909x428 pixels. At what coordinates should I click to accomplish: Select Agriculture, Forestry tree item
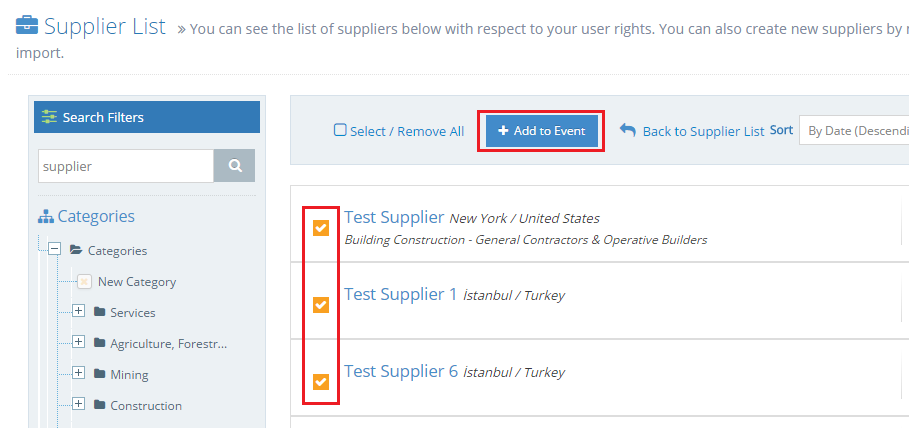pyautogui.click(x=169, y=344)
